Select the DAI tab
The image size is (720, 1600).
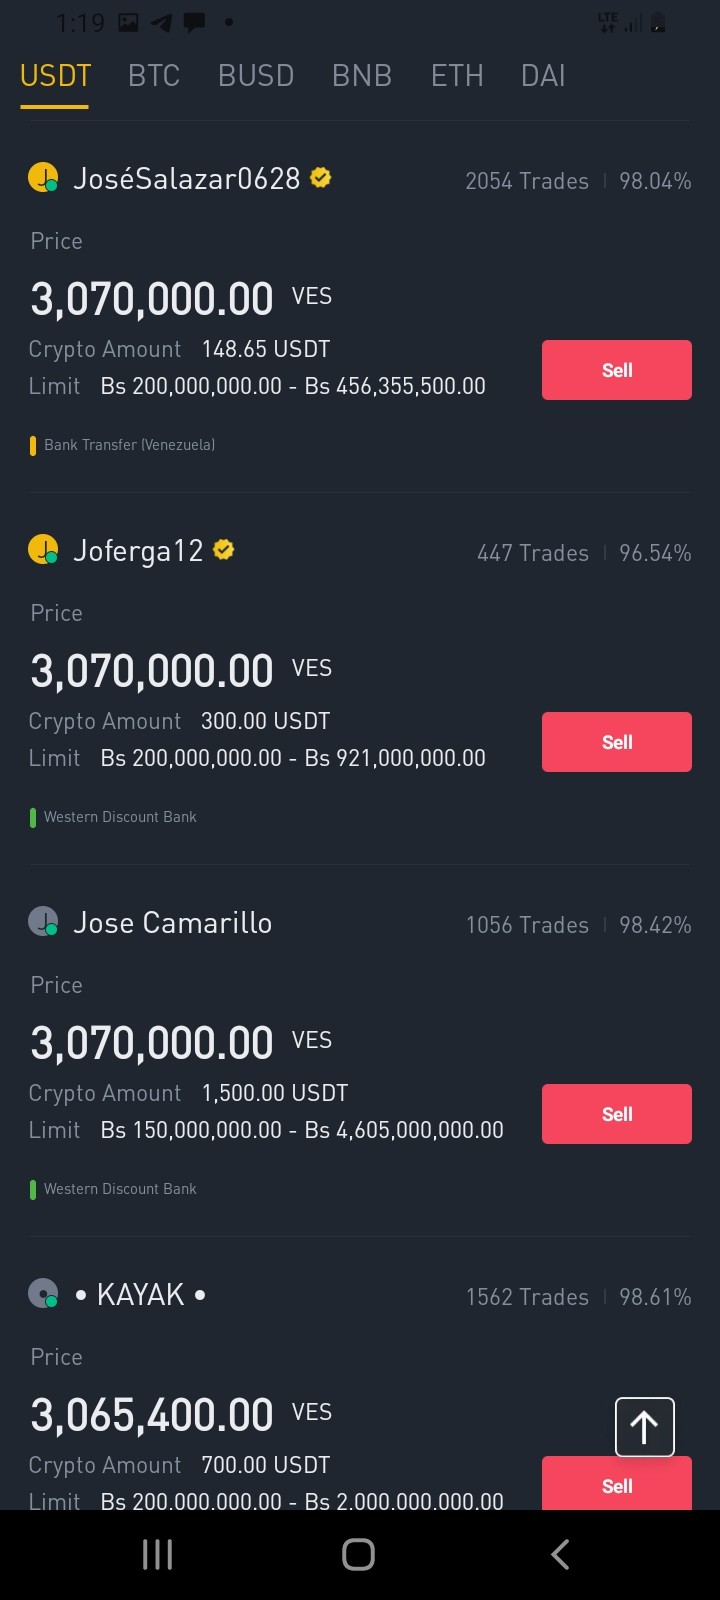[x=543, y=76]
